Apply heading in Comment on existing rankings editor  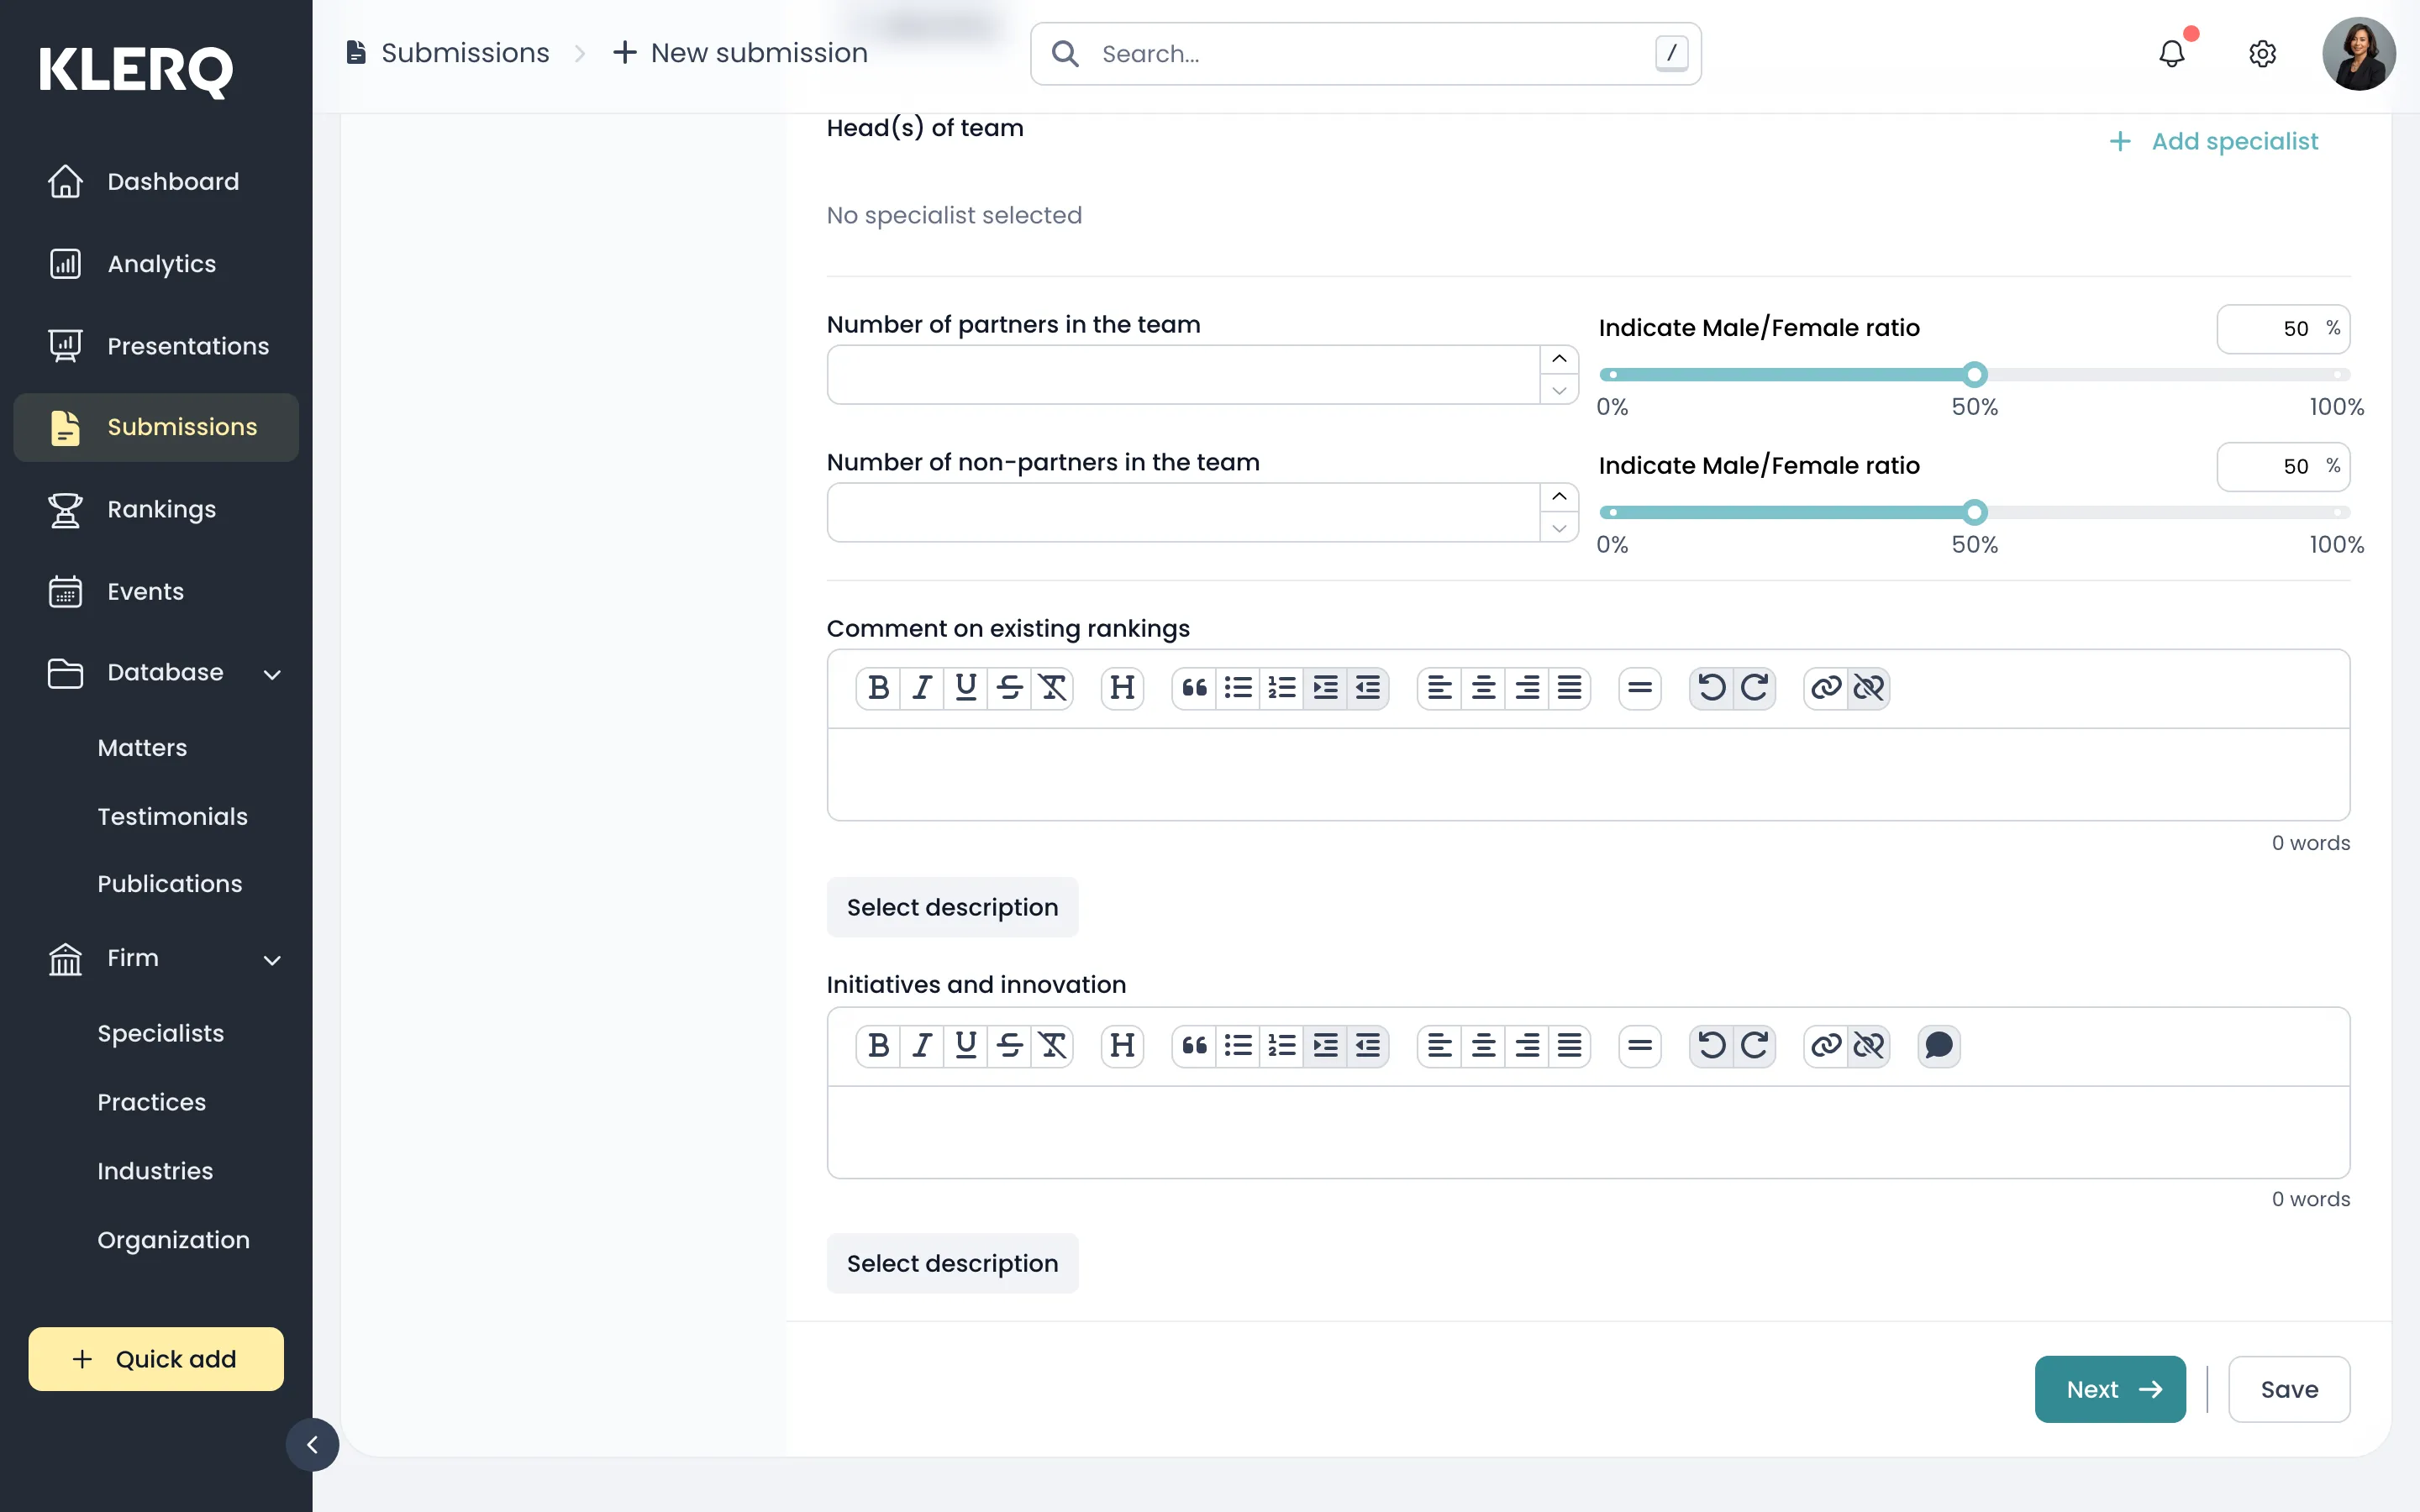click(1122, 688)
